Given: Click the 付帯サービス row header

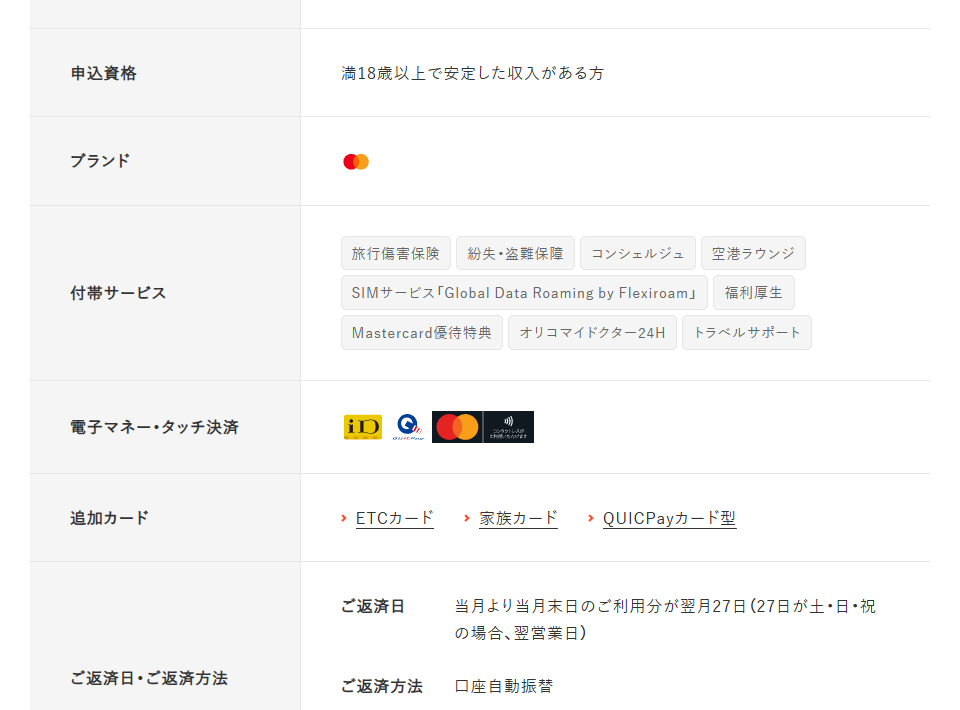Looking at the screenshot, I should pyautogui.click(x=165, y=293).
